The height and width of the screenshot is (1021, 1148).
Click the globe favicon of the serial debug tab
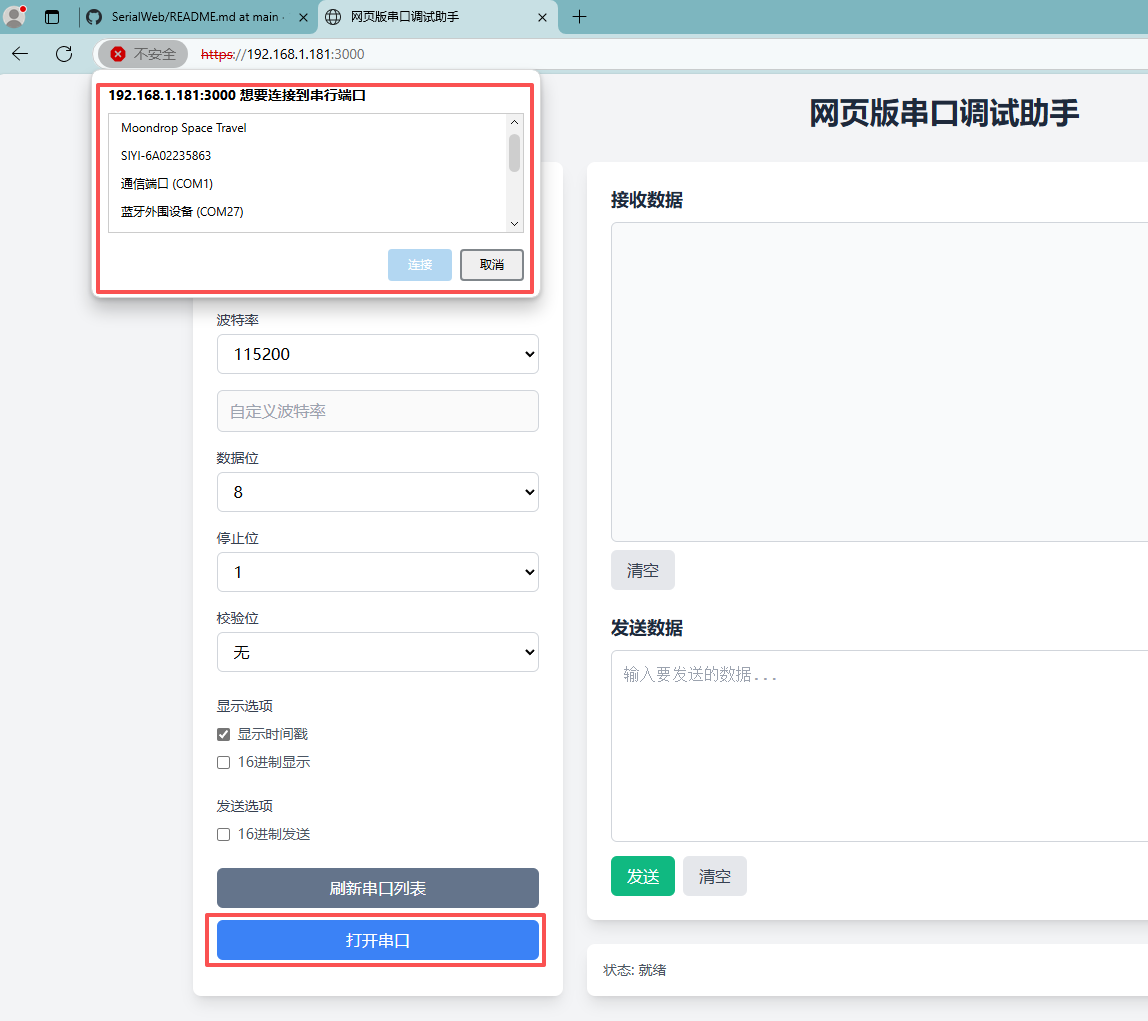[333, 17]
